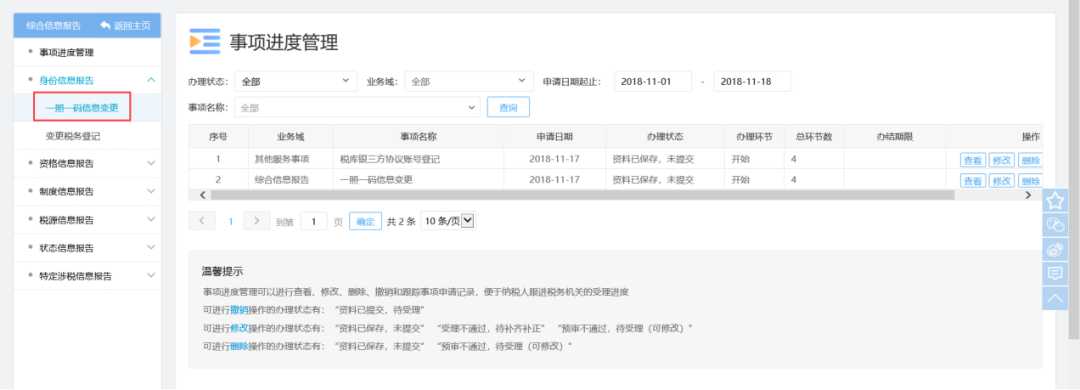Click 查看 for 税库银三方协议账号登记 row
Image resolution: width=1080 pixels, height=390 pixels.
click(x=973, y=160)
